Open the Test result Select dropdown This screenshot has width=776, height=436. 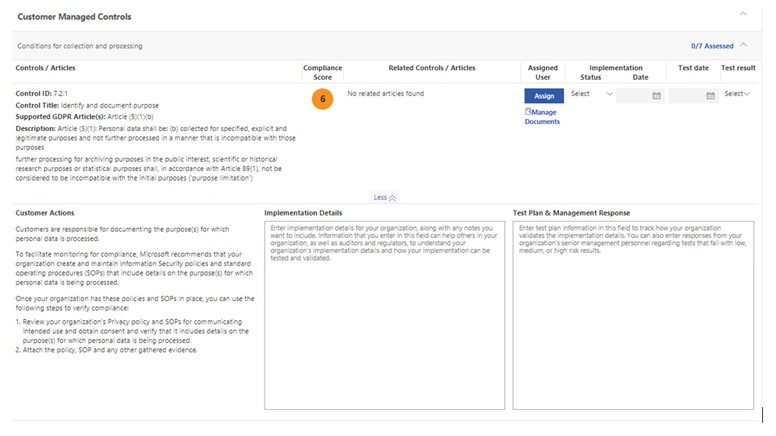(738, 94)
